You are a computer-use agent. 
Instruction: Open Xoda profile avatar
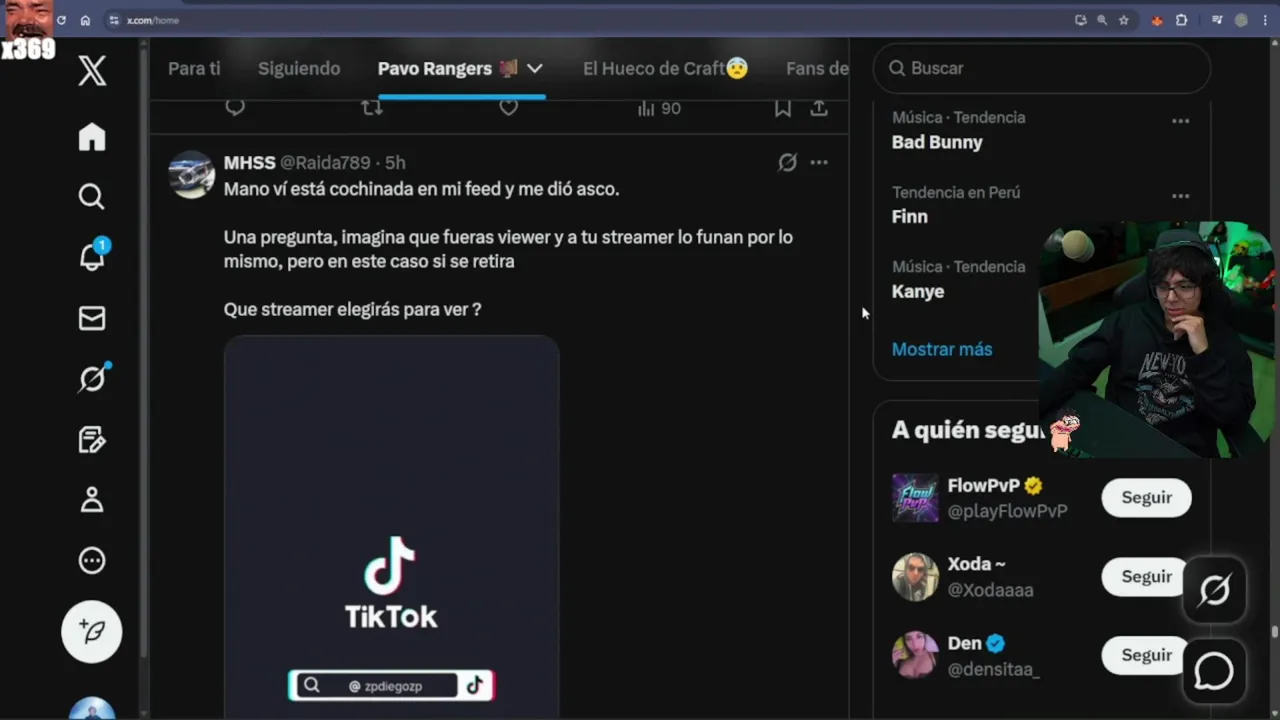click(x=915, y=577)
